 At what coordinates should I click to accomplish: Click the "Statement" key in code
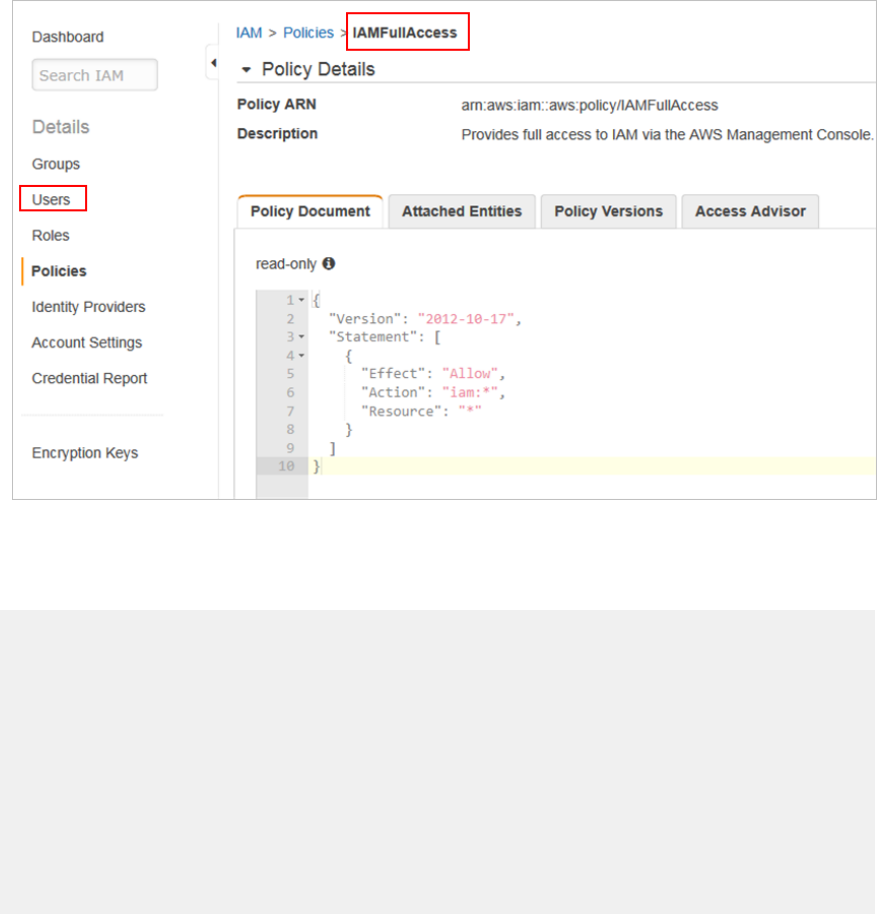(372, 336)
